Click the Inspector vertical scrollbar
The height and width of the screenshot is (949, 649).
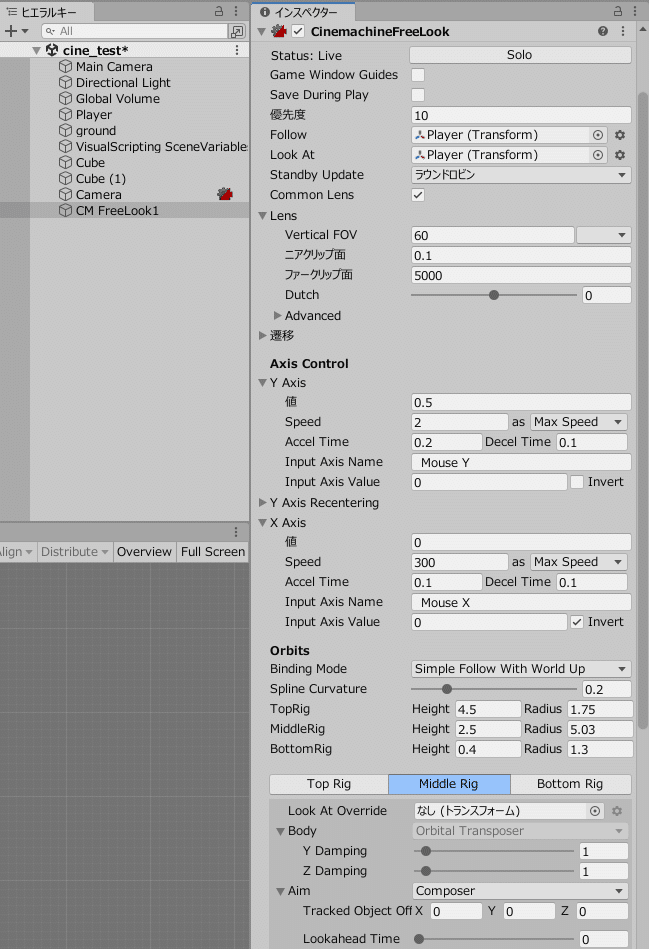(x=643, y=410)
